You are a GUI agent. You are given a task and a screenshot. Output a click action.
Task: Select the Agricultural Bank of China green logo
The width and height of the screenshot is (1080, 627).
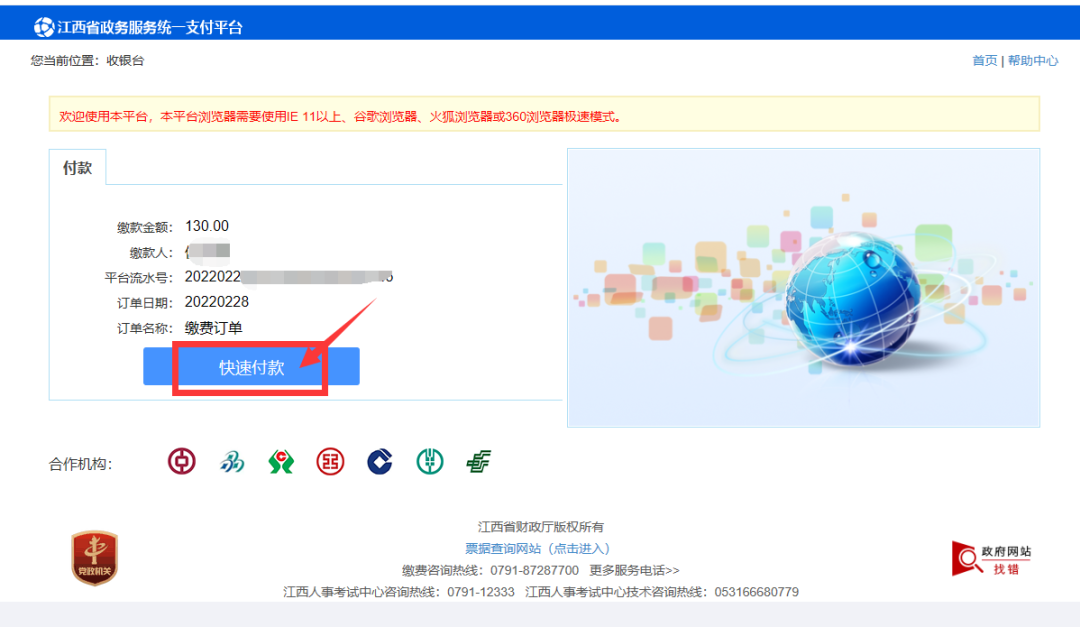pyautogui.click(x=428, y=462)
